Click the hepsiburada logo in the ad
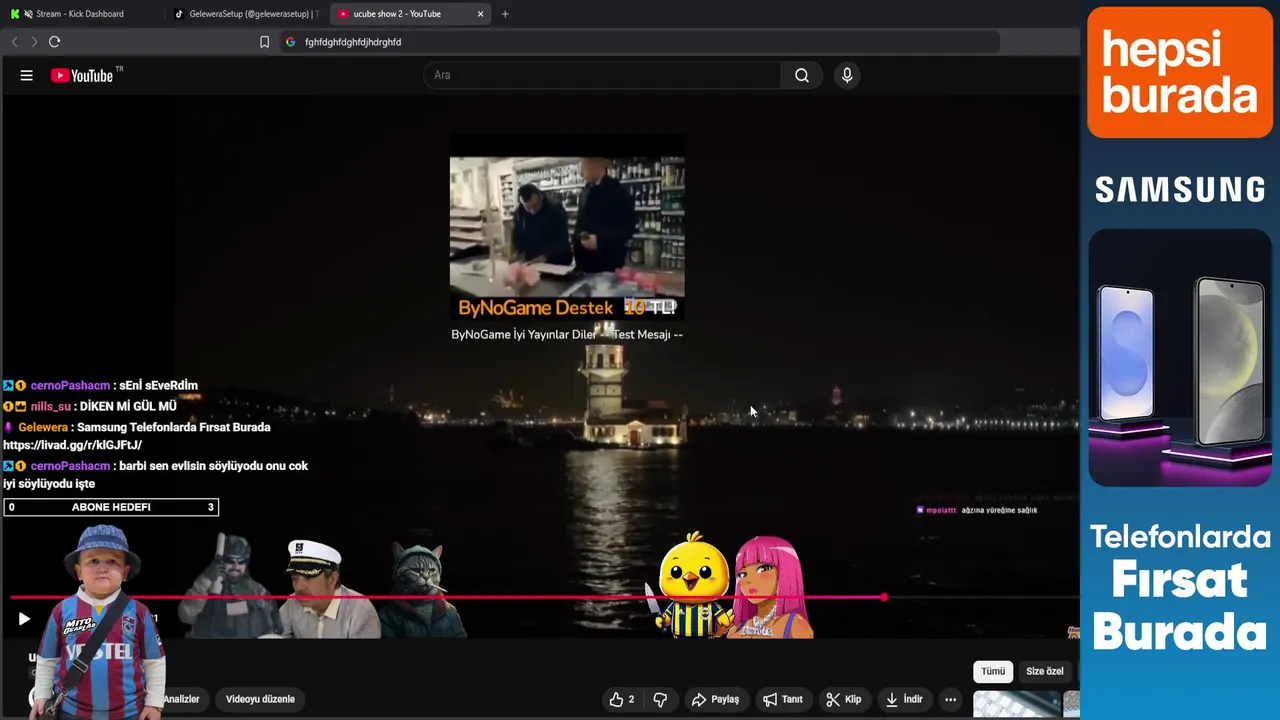 click(1180, 73)
